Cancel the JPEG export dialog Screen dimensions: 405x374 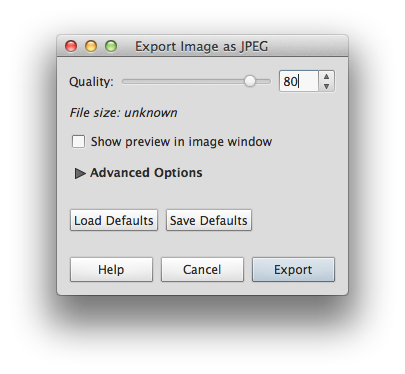pyautogui.click(x=202, y=269)
